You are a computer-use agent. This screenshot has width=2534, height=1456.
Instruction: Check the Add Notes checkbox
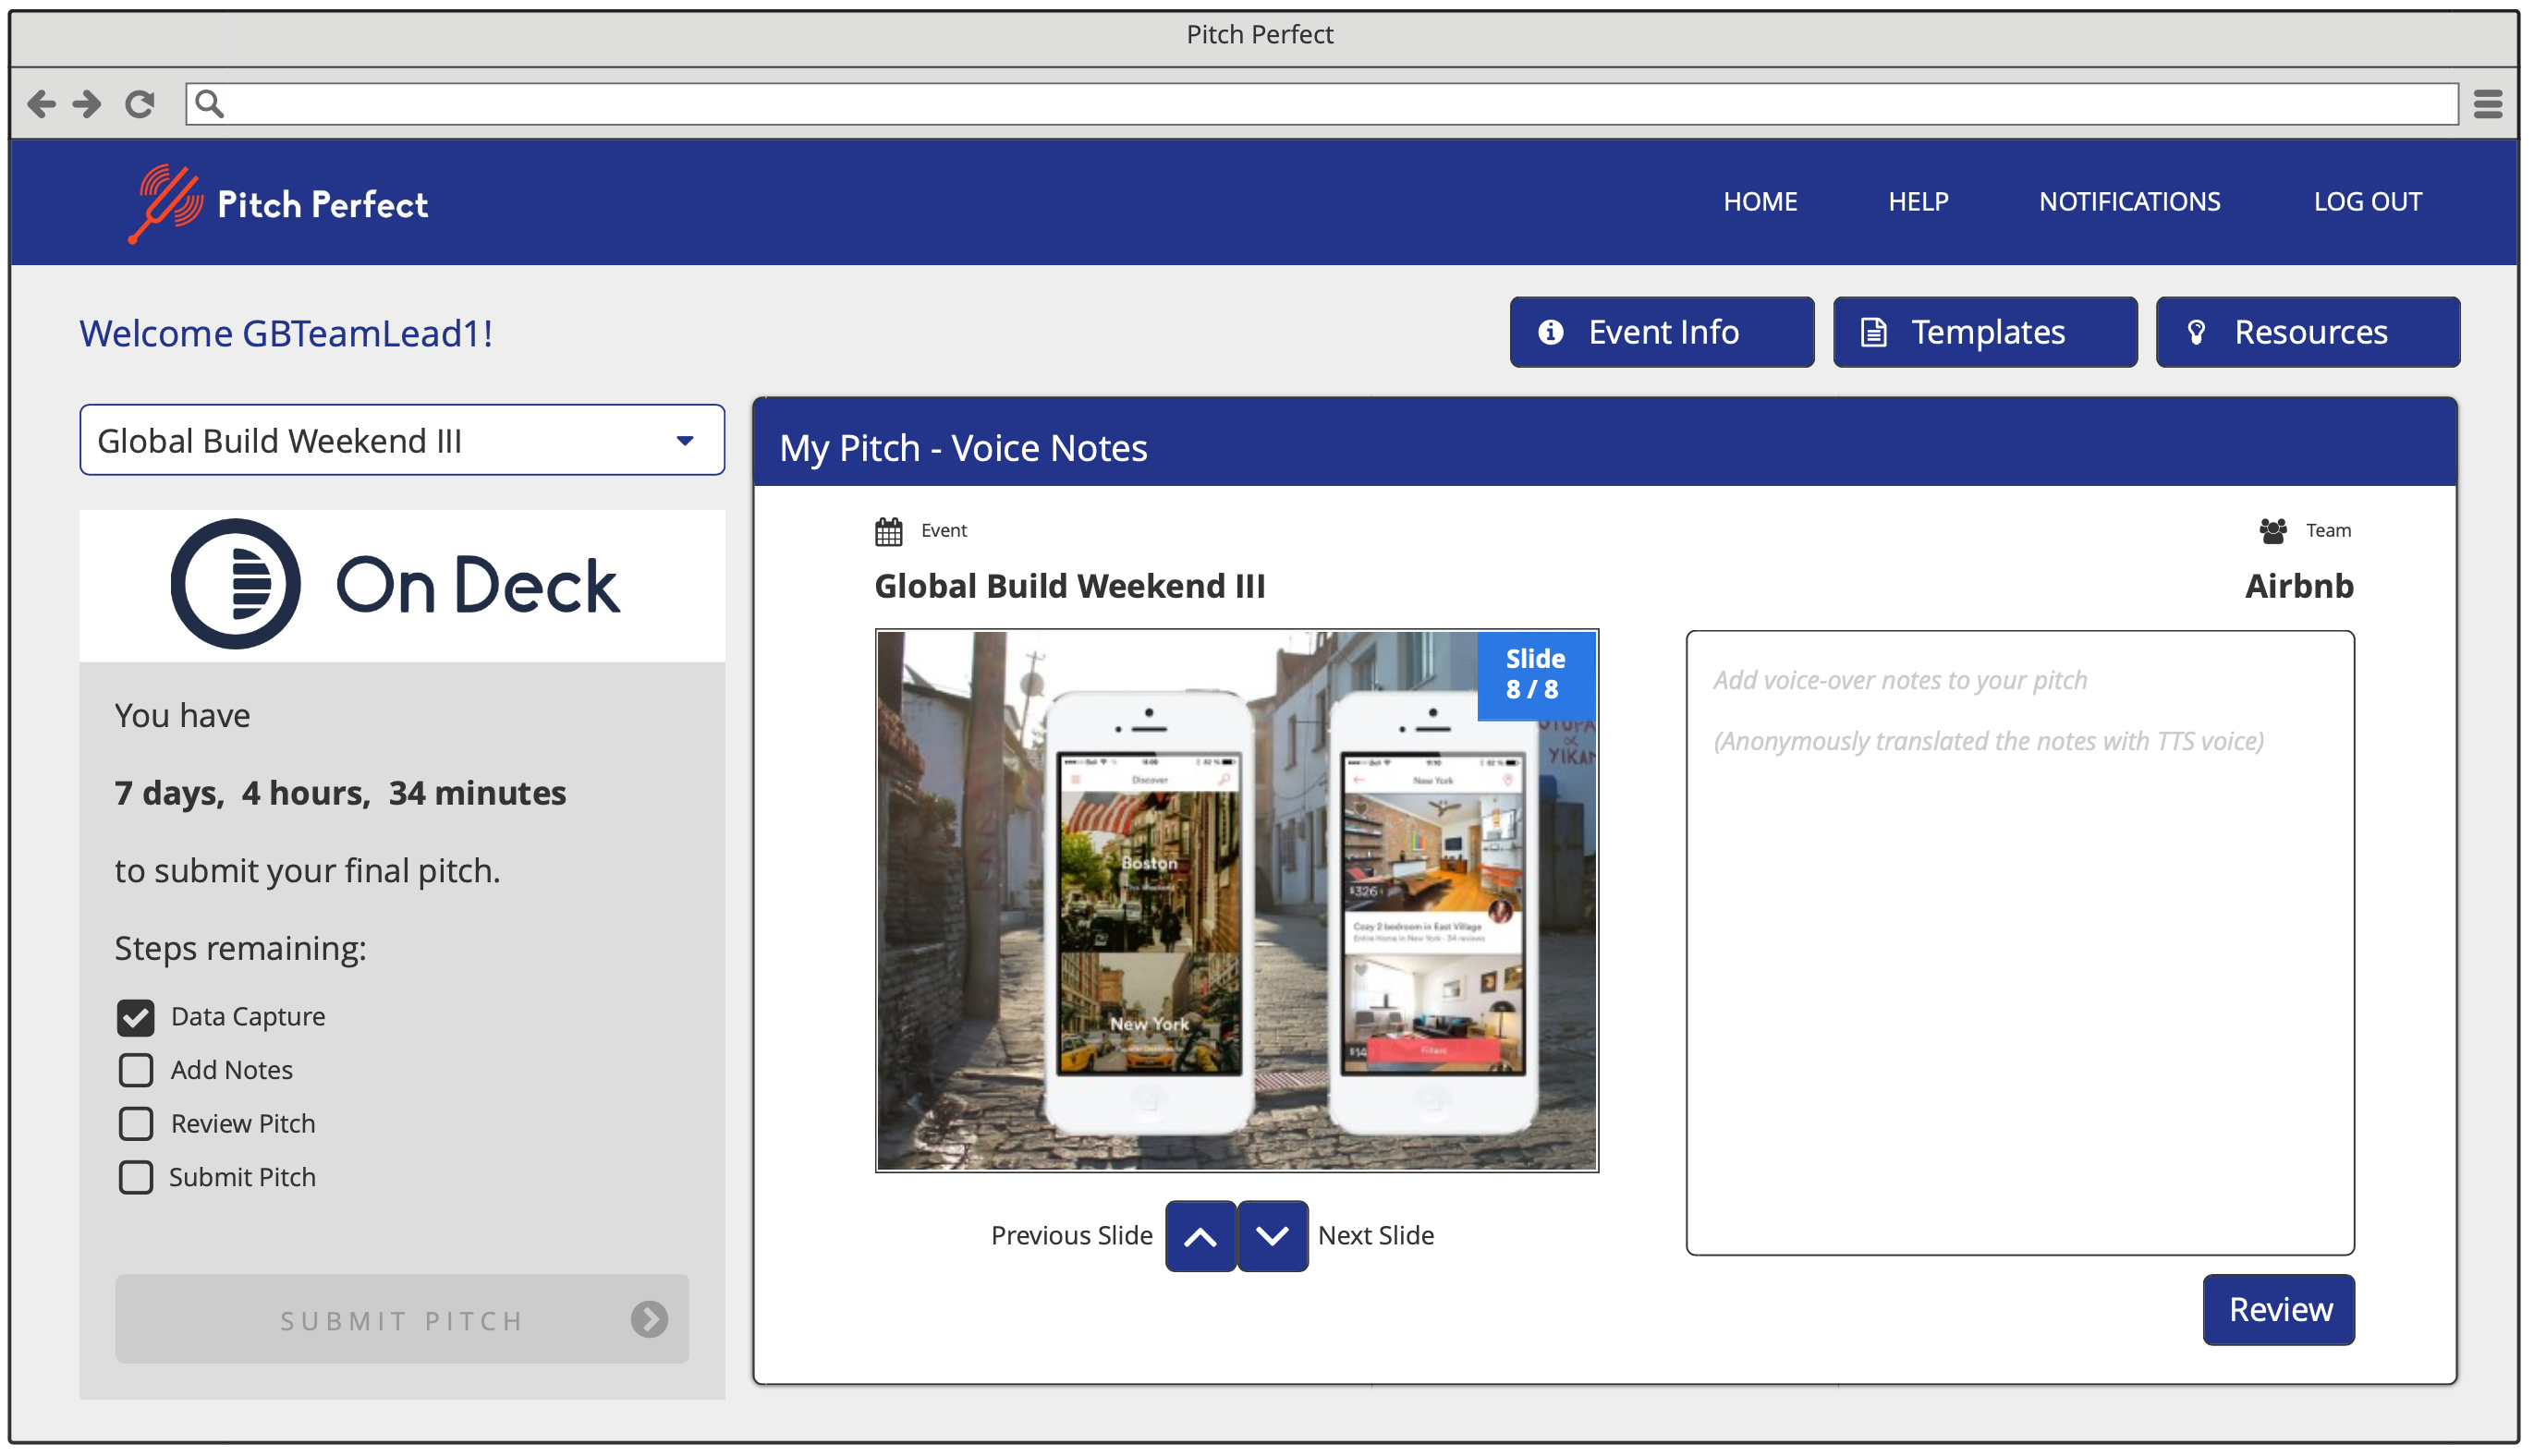click(x=136, y=1070)
